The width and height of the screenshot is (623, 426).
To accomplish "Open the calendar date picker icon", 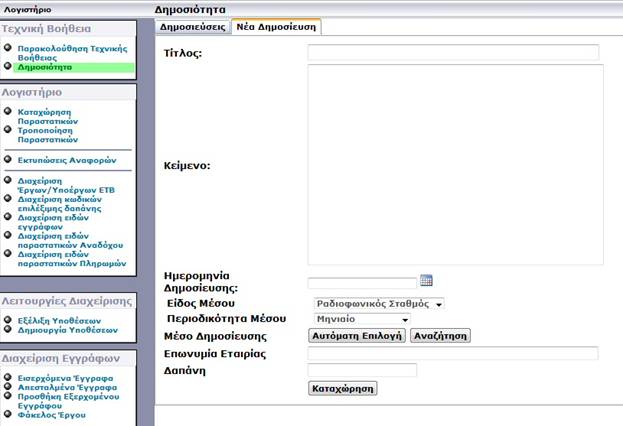I will pos(425,282).
